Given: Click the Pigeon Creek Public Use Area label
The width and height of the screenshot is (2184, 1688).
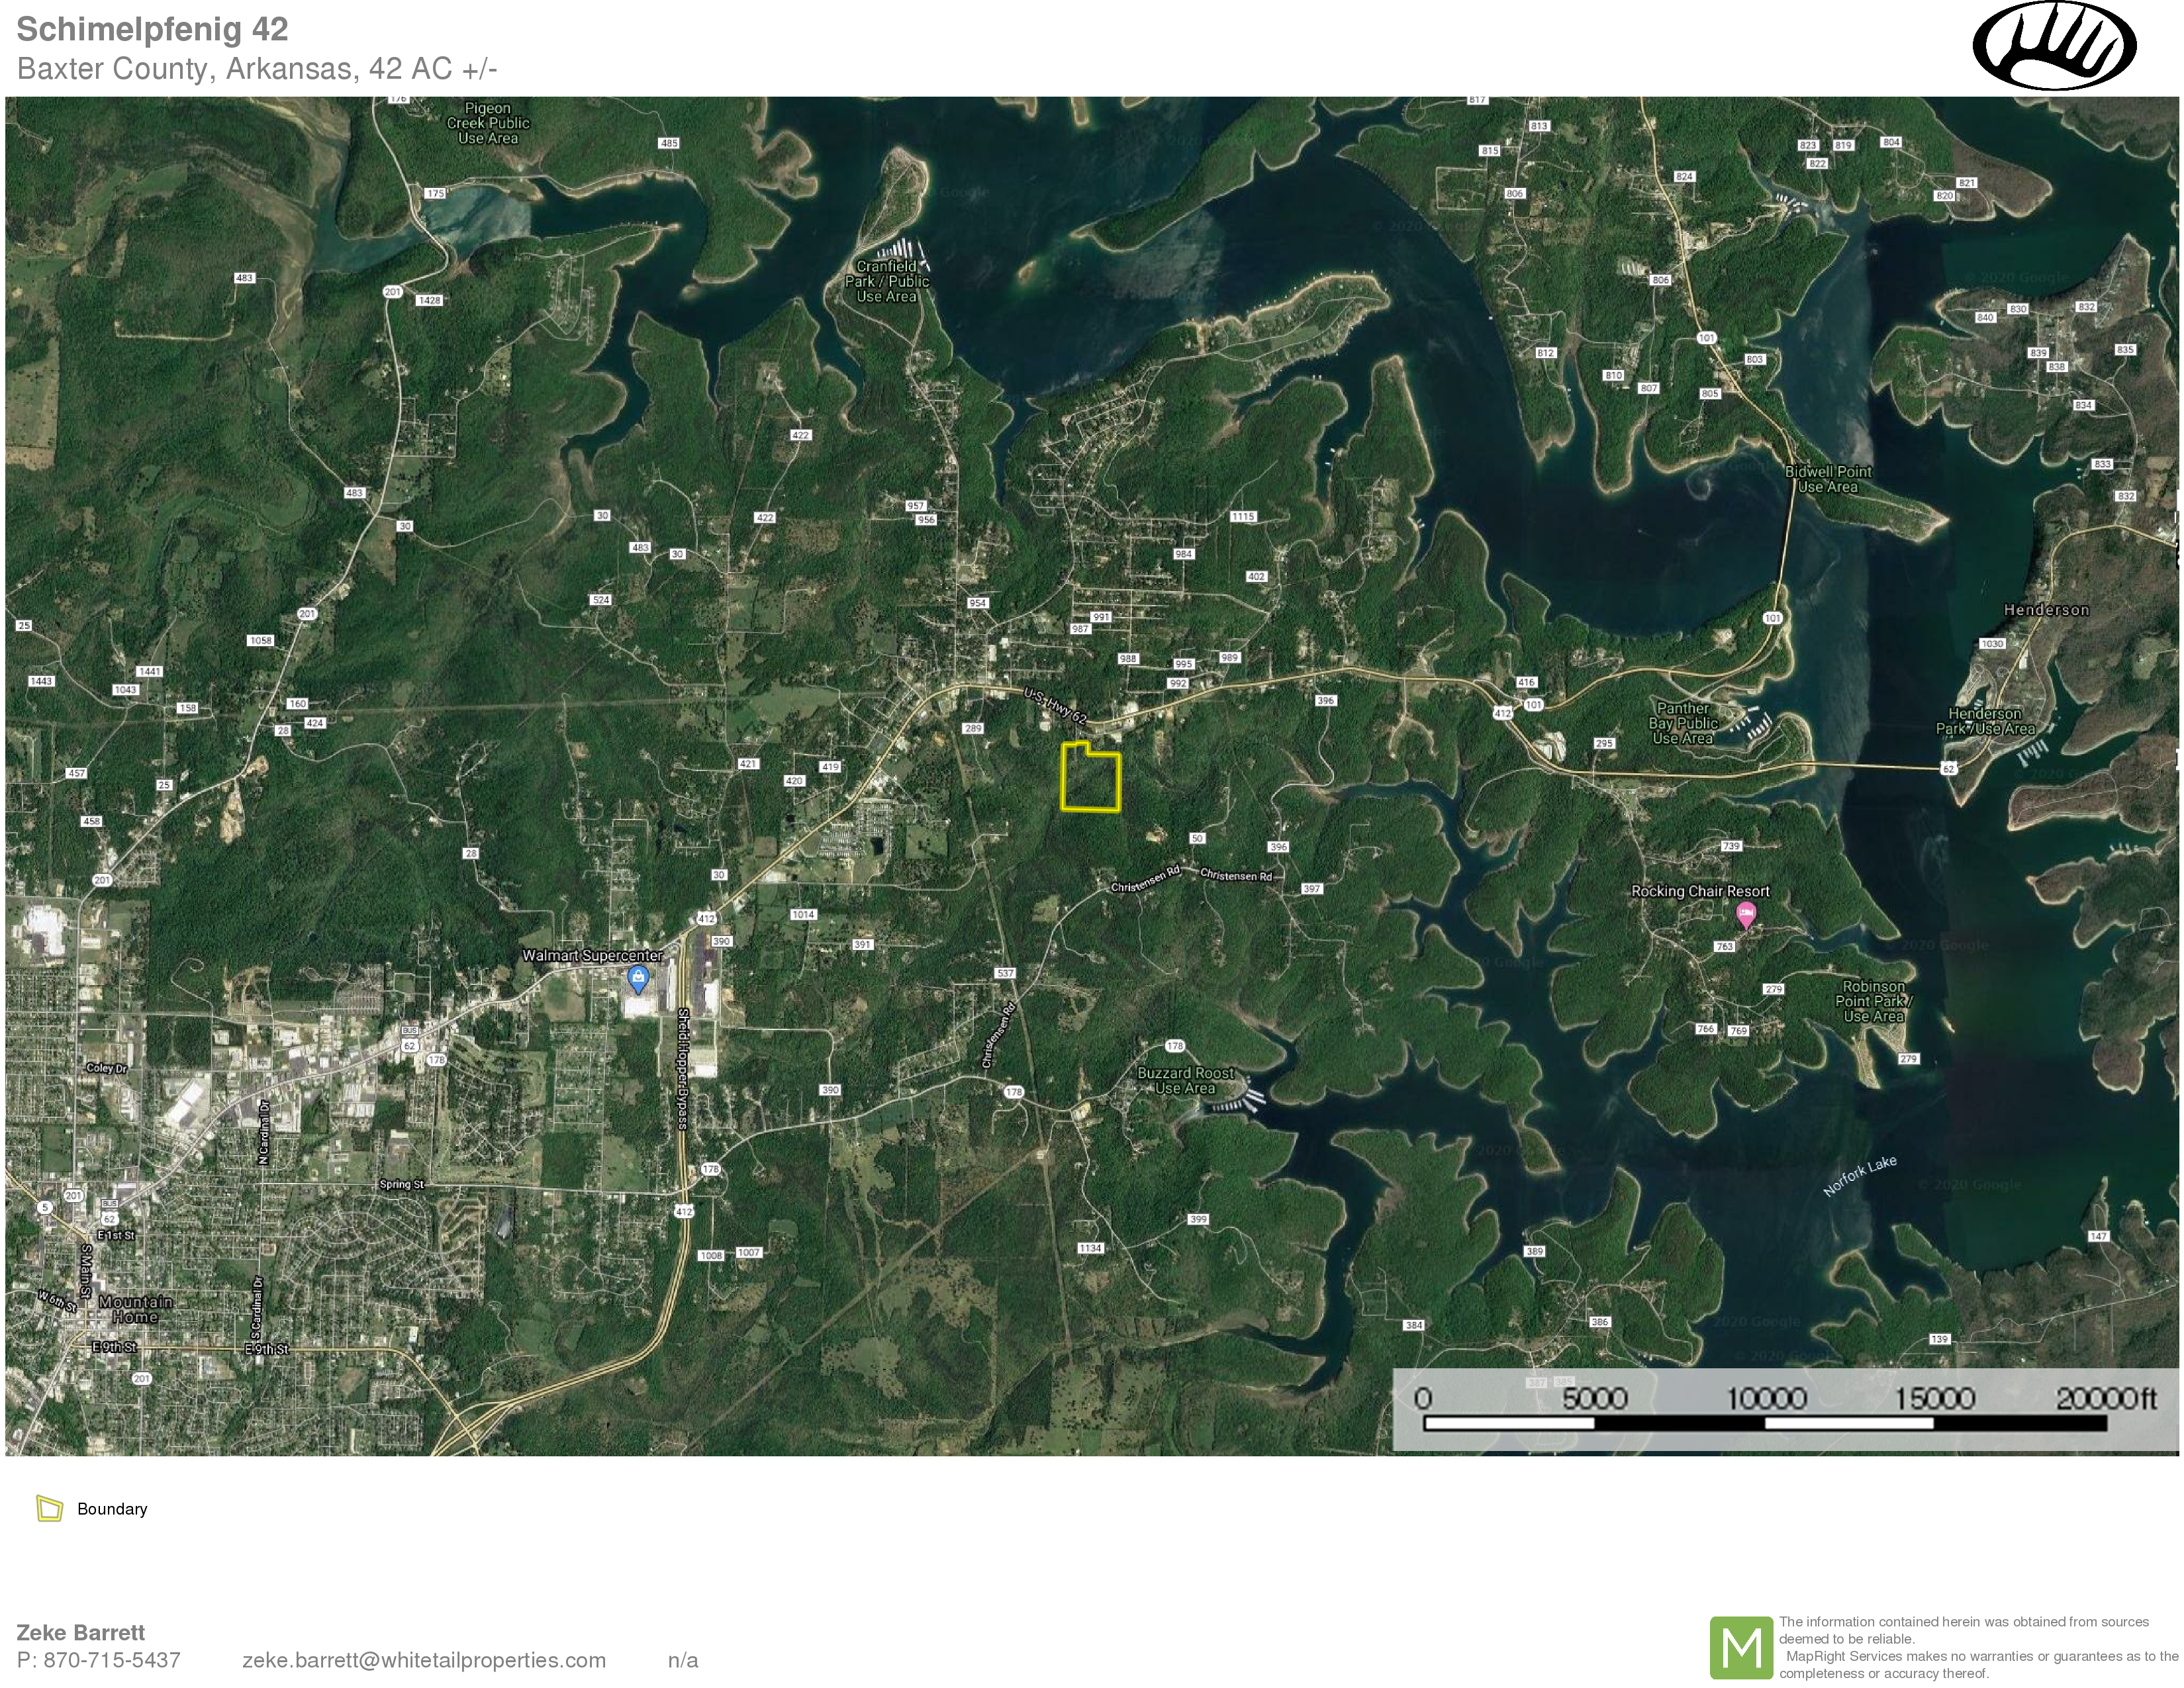Looking at the screenshot, I should pos(488,123).
